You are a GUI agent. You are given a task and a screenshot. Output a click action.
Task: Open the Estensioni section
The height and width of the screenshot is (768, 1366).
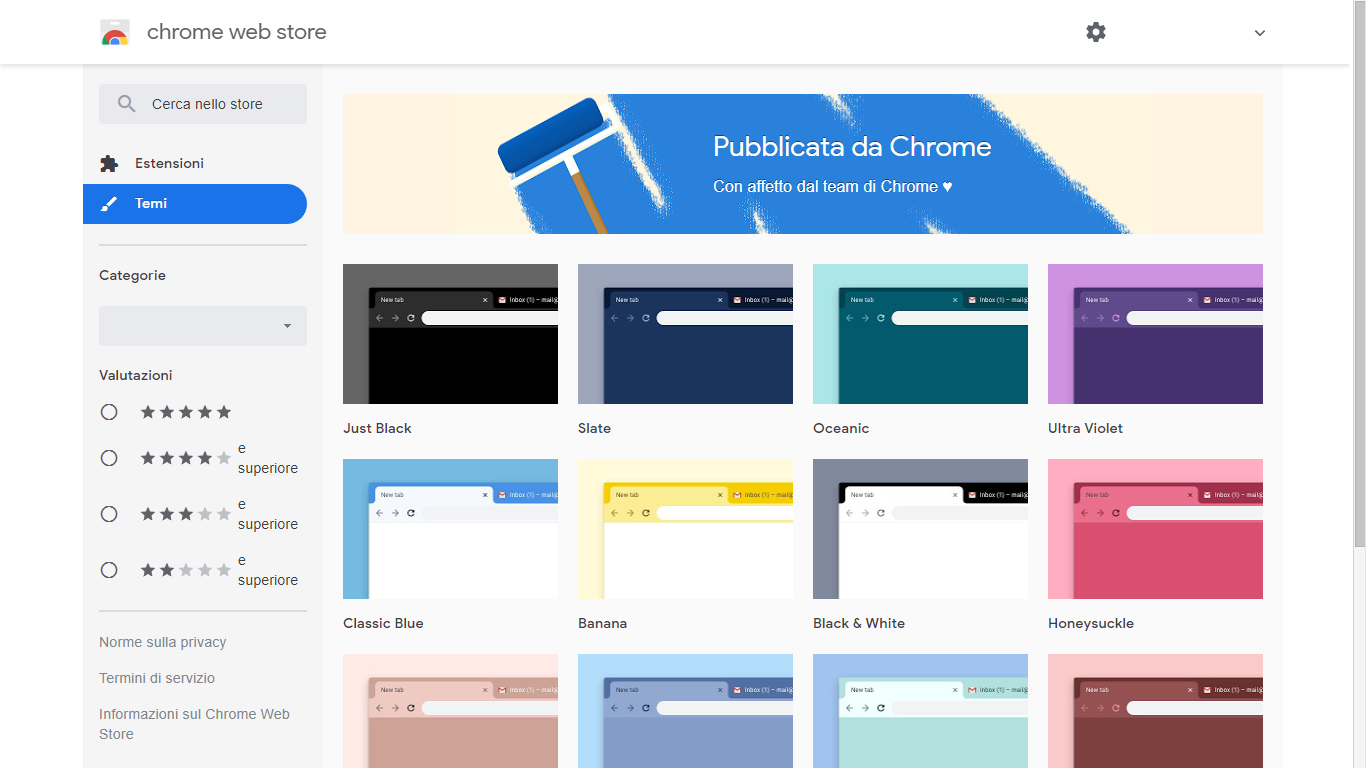[x=195, y=163]
